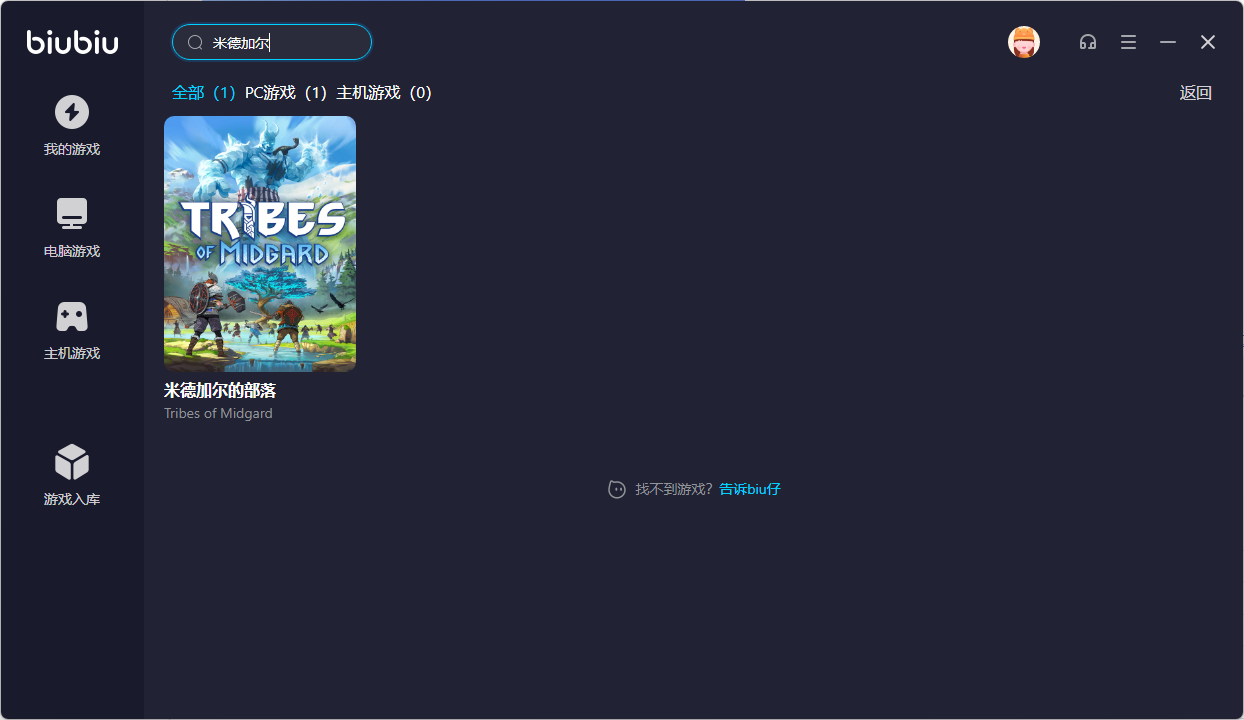Close the biubiu window
The width and height of the screenshot is (1244, 720).
tap(1208, 42)
